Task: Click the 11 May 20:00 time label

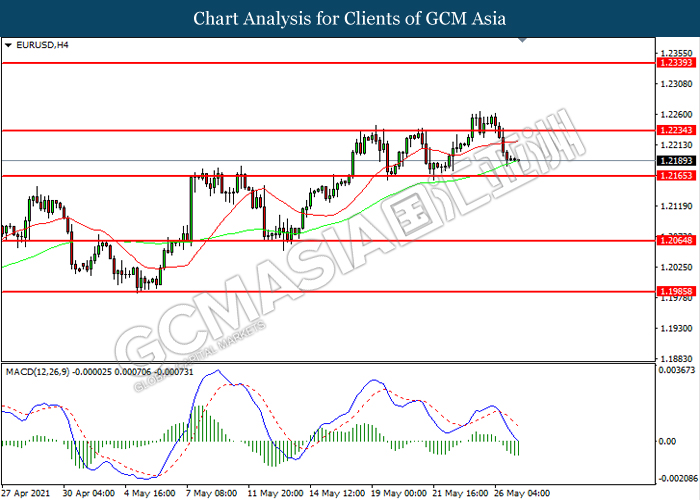Action: (x=275, y=494)
